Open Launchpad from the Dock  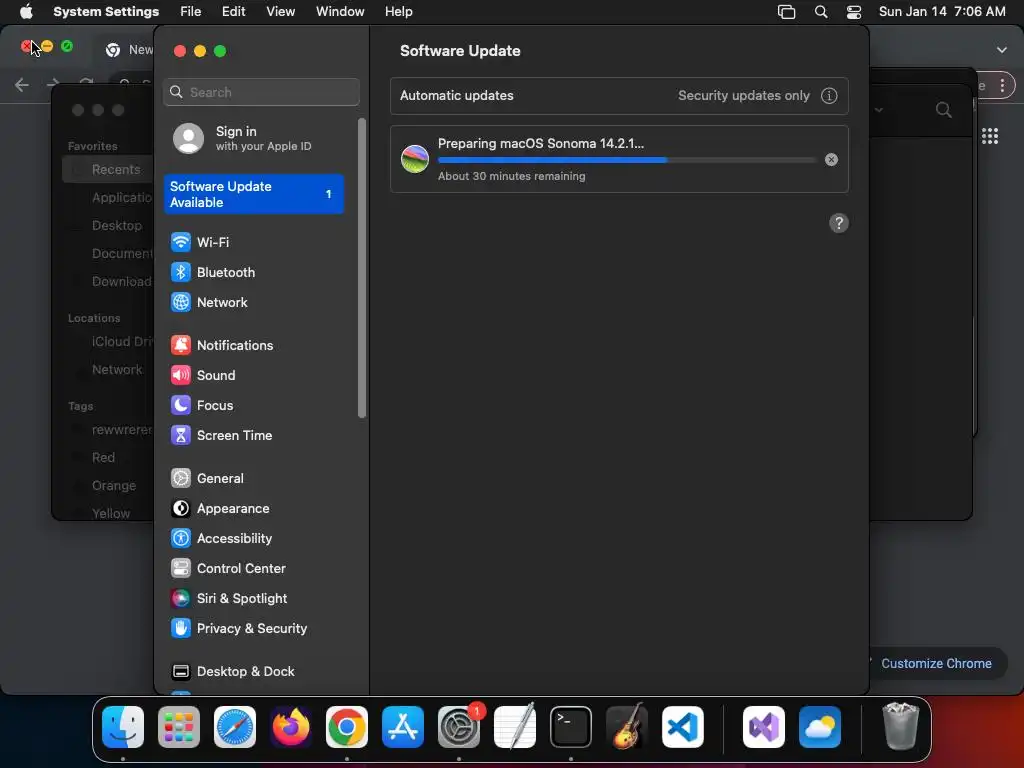[x=179, y=727]
